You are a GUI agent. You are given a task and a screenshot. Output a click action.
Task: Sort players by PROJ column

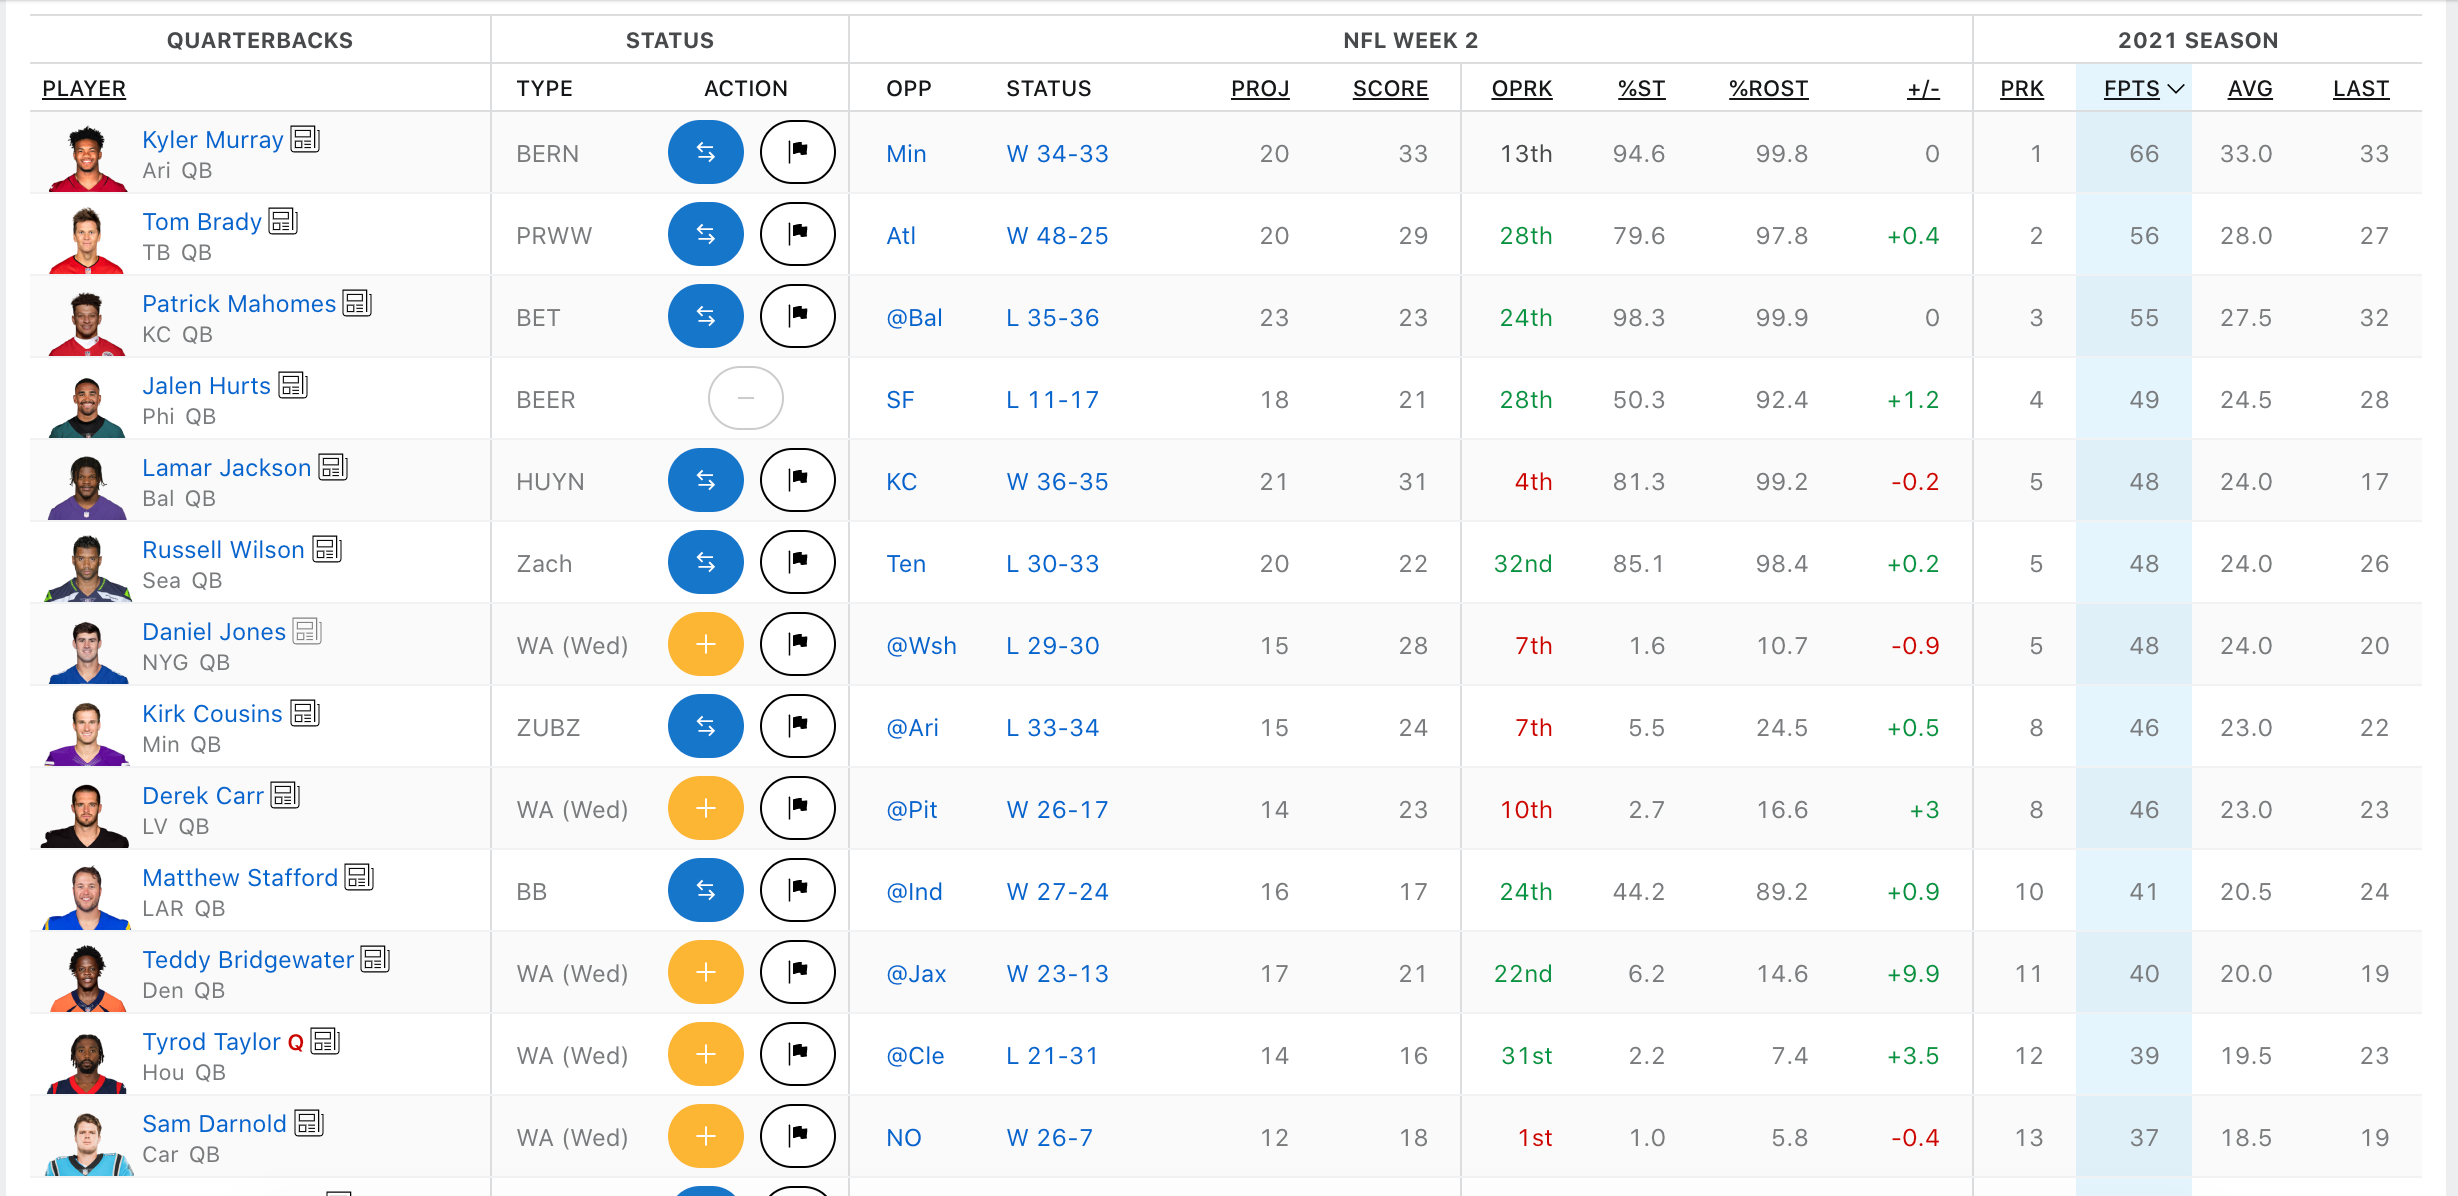tap(1260, 88)
